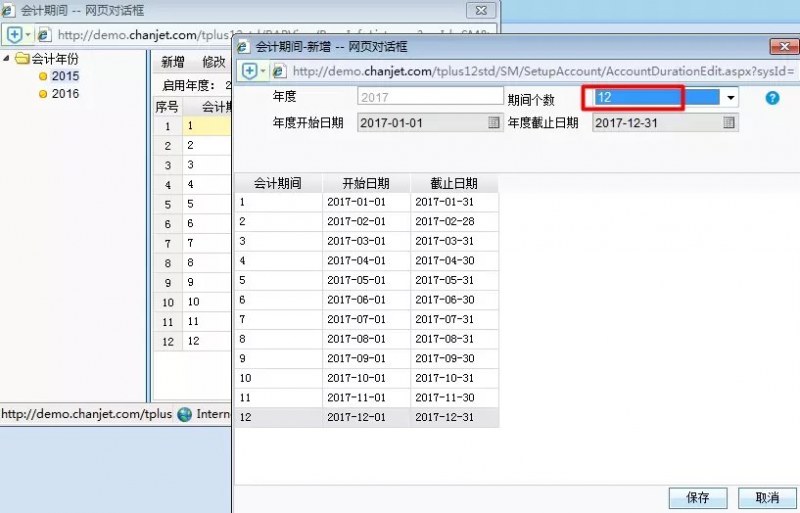Click the 保存 button
800x513 pixels.
(698, 497)
